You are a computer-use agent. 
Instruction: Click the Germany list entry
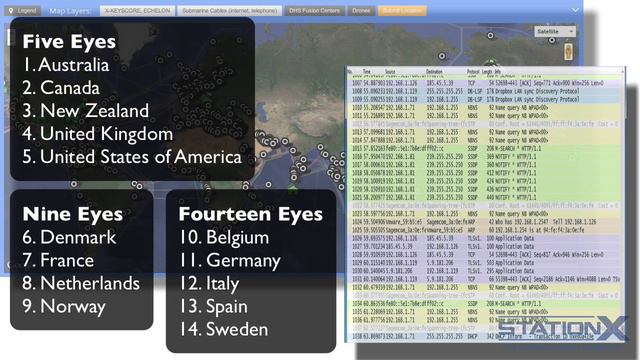230,261
